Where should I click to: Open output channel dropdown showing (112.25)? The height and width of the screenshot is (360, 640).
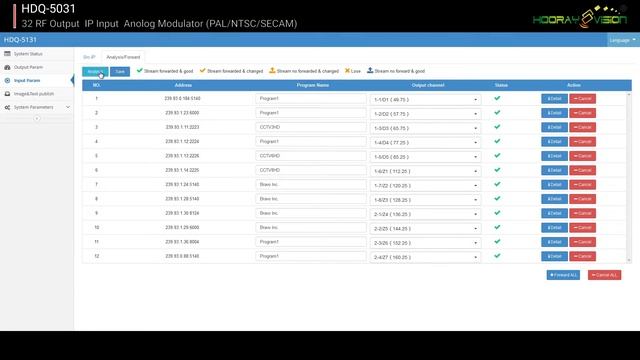click(425, 171)
